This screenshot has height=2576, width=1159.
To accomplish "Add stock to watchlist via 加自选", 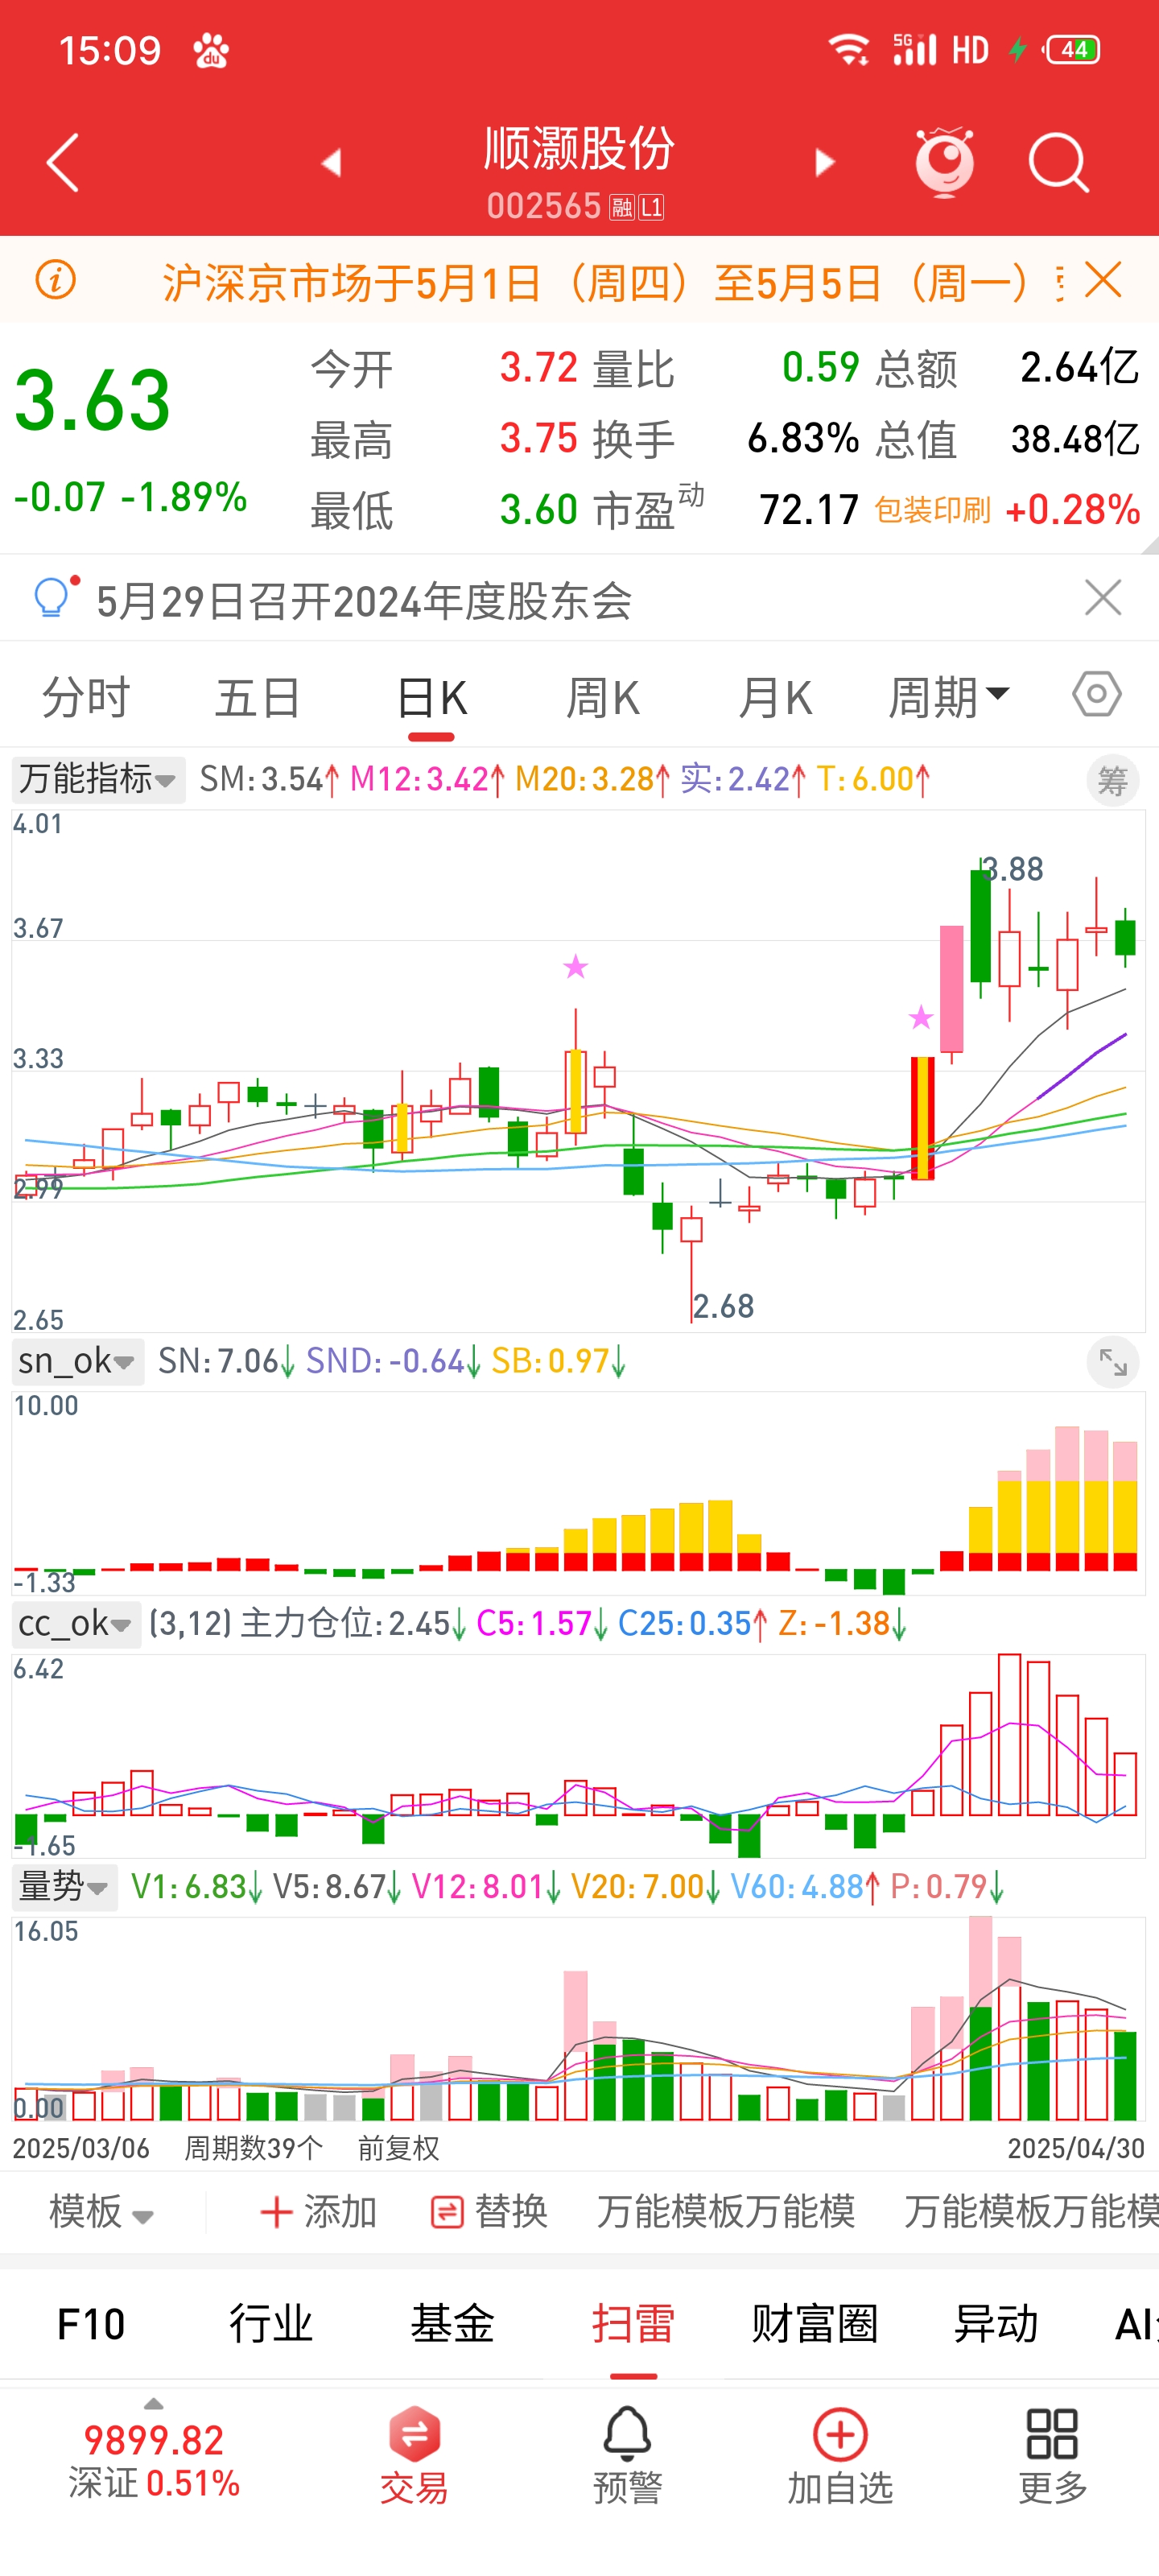I will pos(840,2455).
